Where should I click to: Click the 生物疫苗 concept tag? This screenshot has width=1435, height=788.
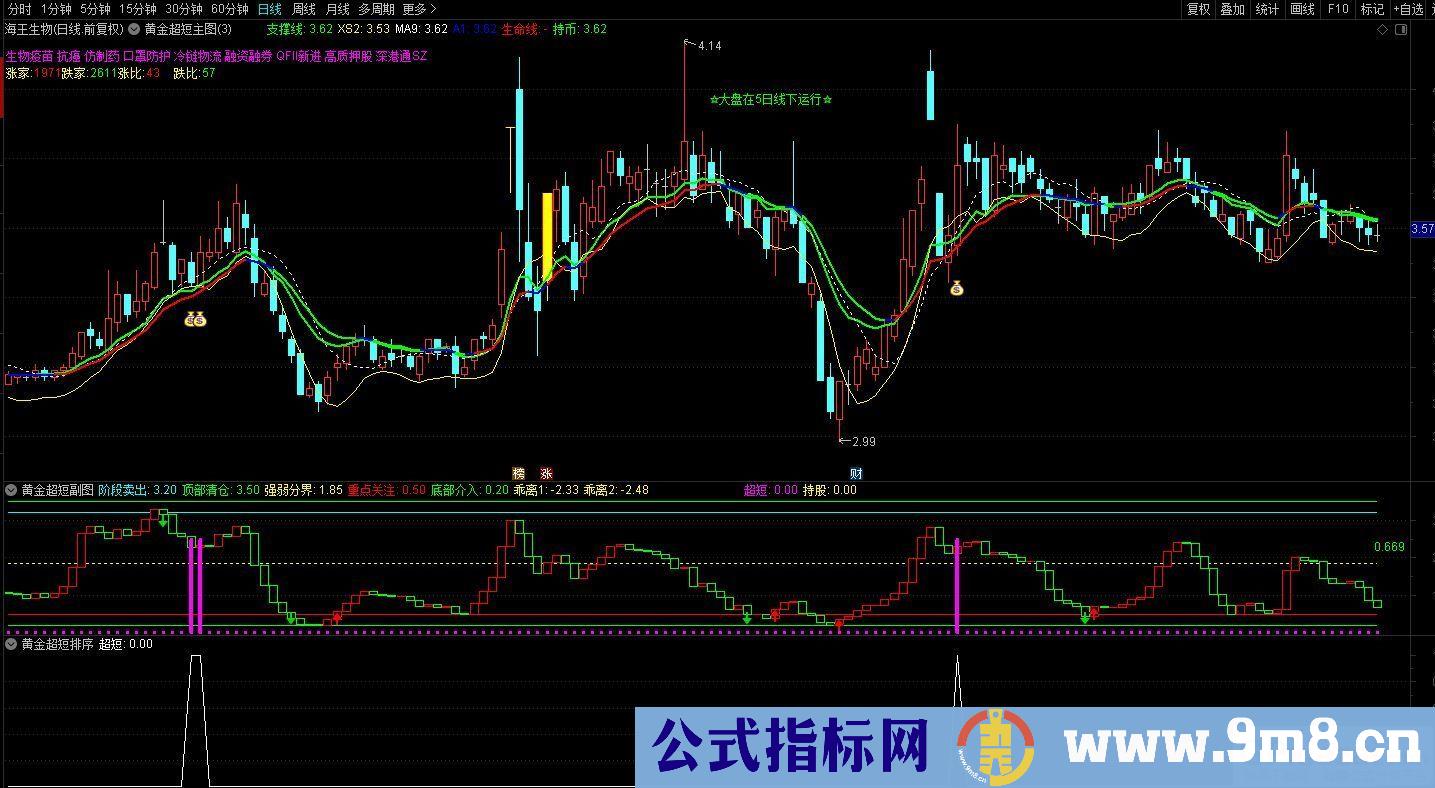(29, 56)
